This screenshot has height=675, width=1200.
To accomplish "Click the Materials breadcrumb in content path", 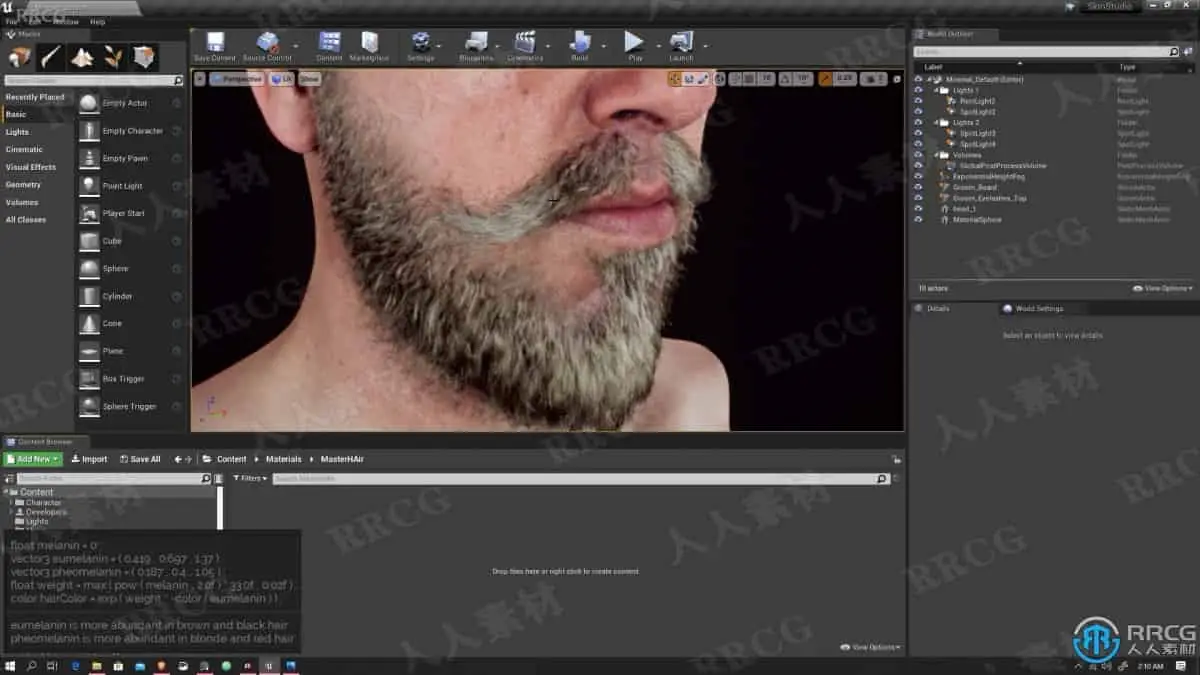I will (283, 459).
